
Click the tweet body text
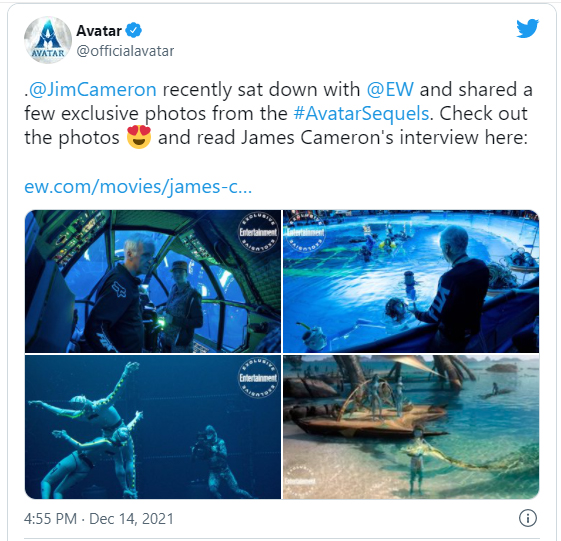coord(278,114)
